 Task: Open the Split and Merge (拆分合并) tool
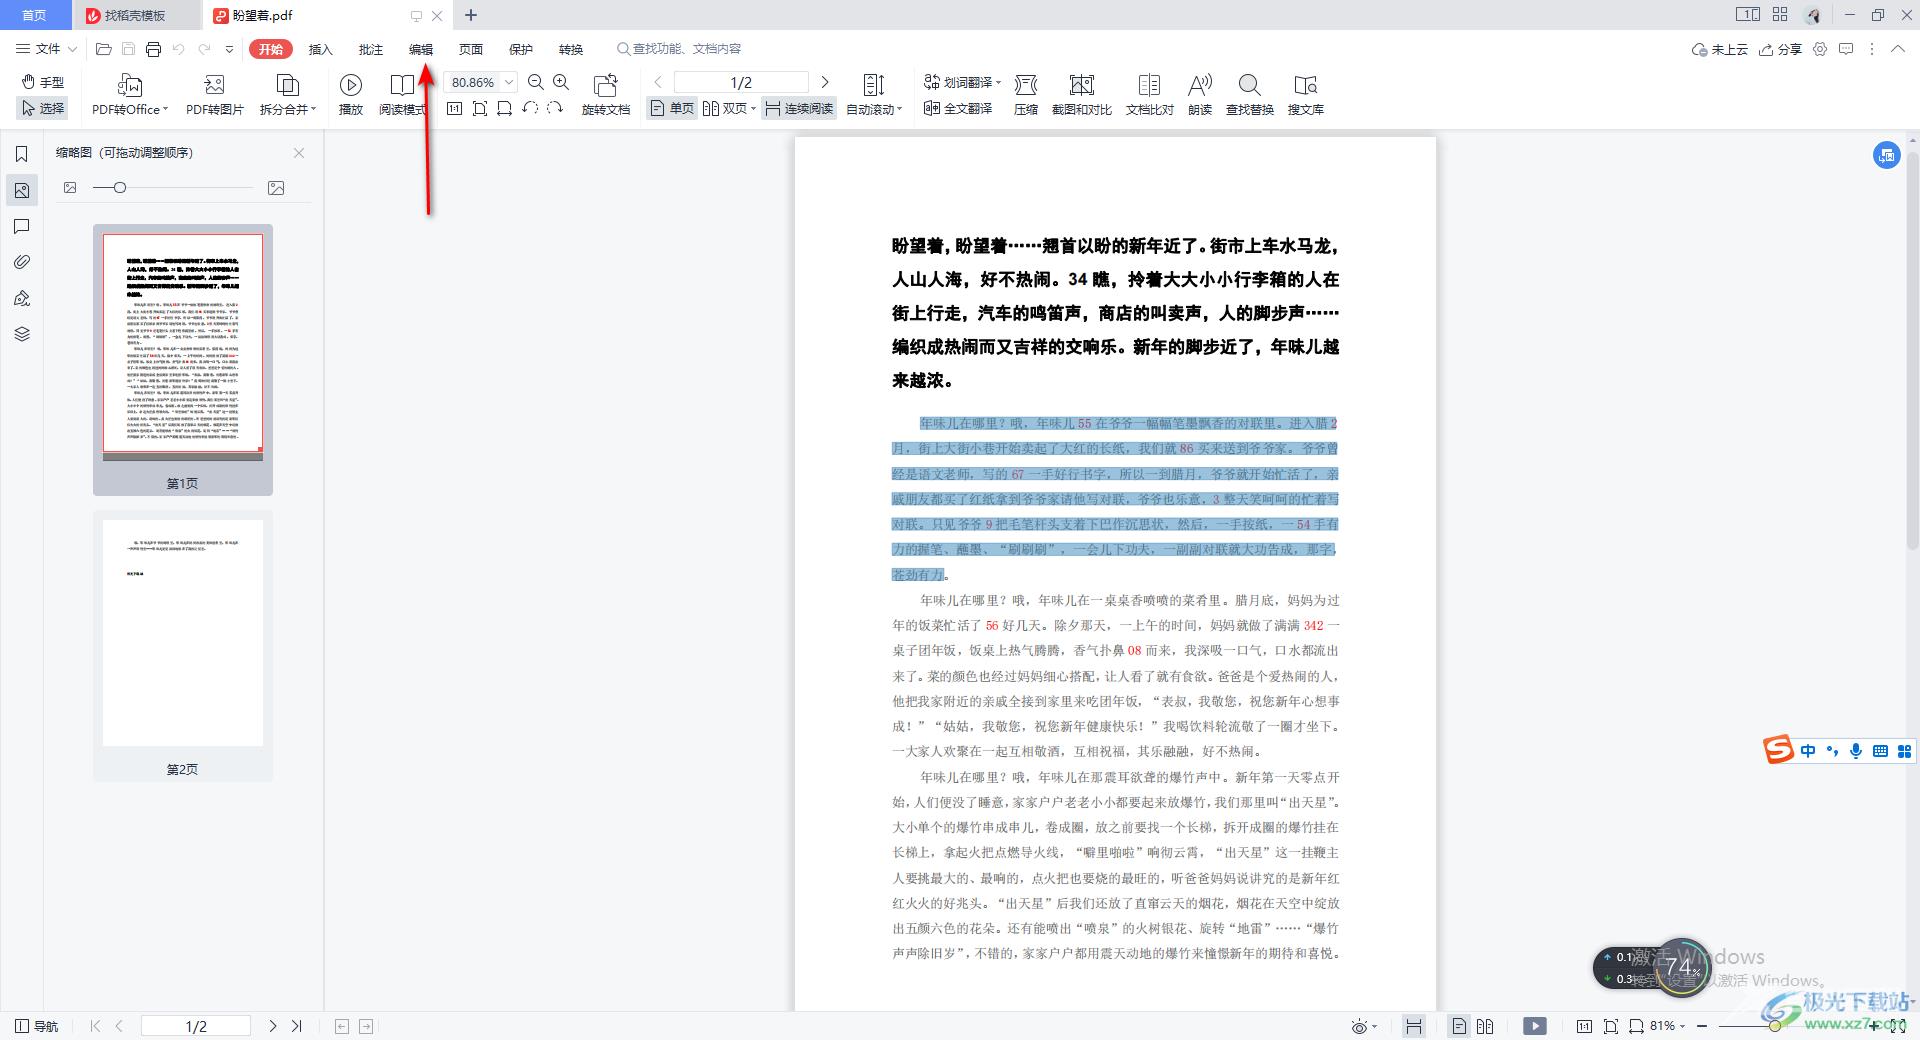pos(287,95)
